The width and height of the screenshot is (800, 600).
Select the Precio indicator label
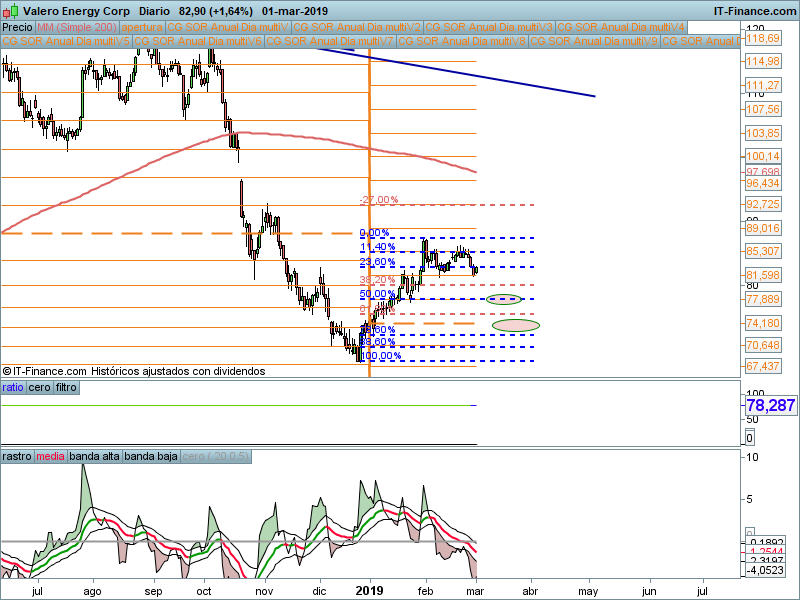pyautogui.click(x=17, y=27)
